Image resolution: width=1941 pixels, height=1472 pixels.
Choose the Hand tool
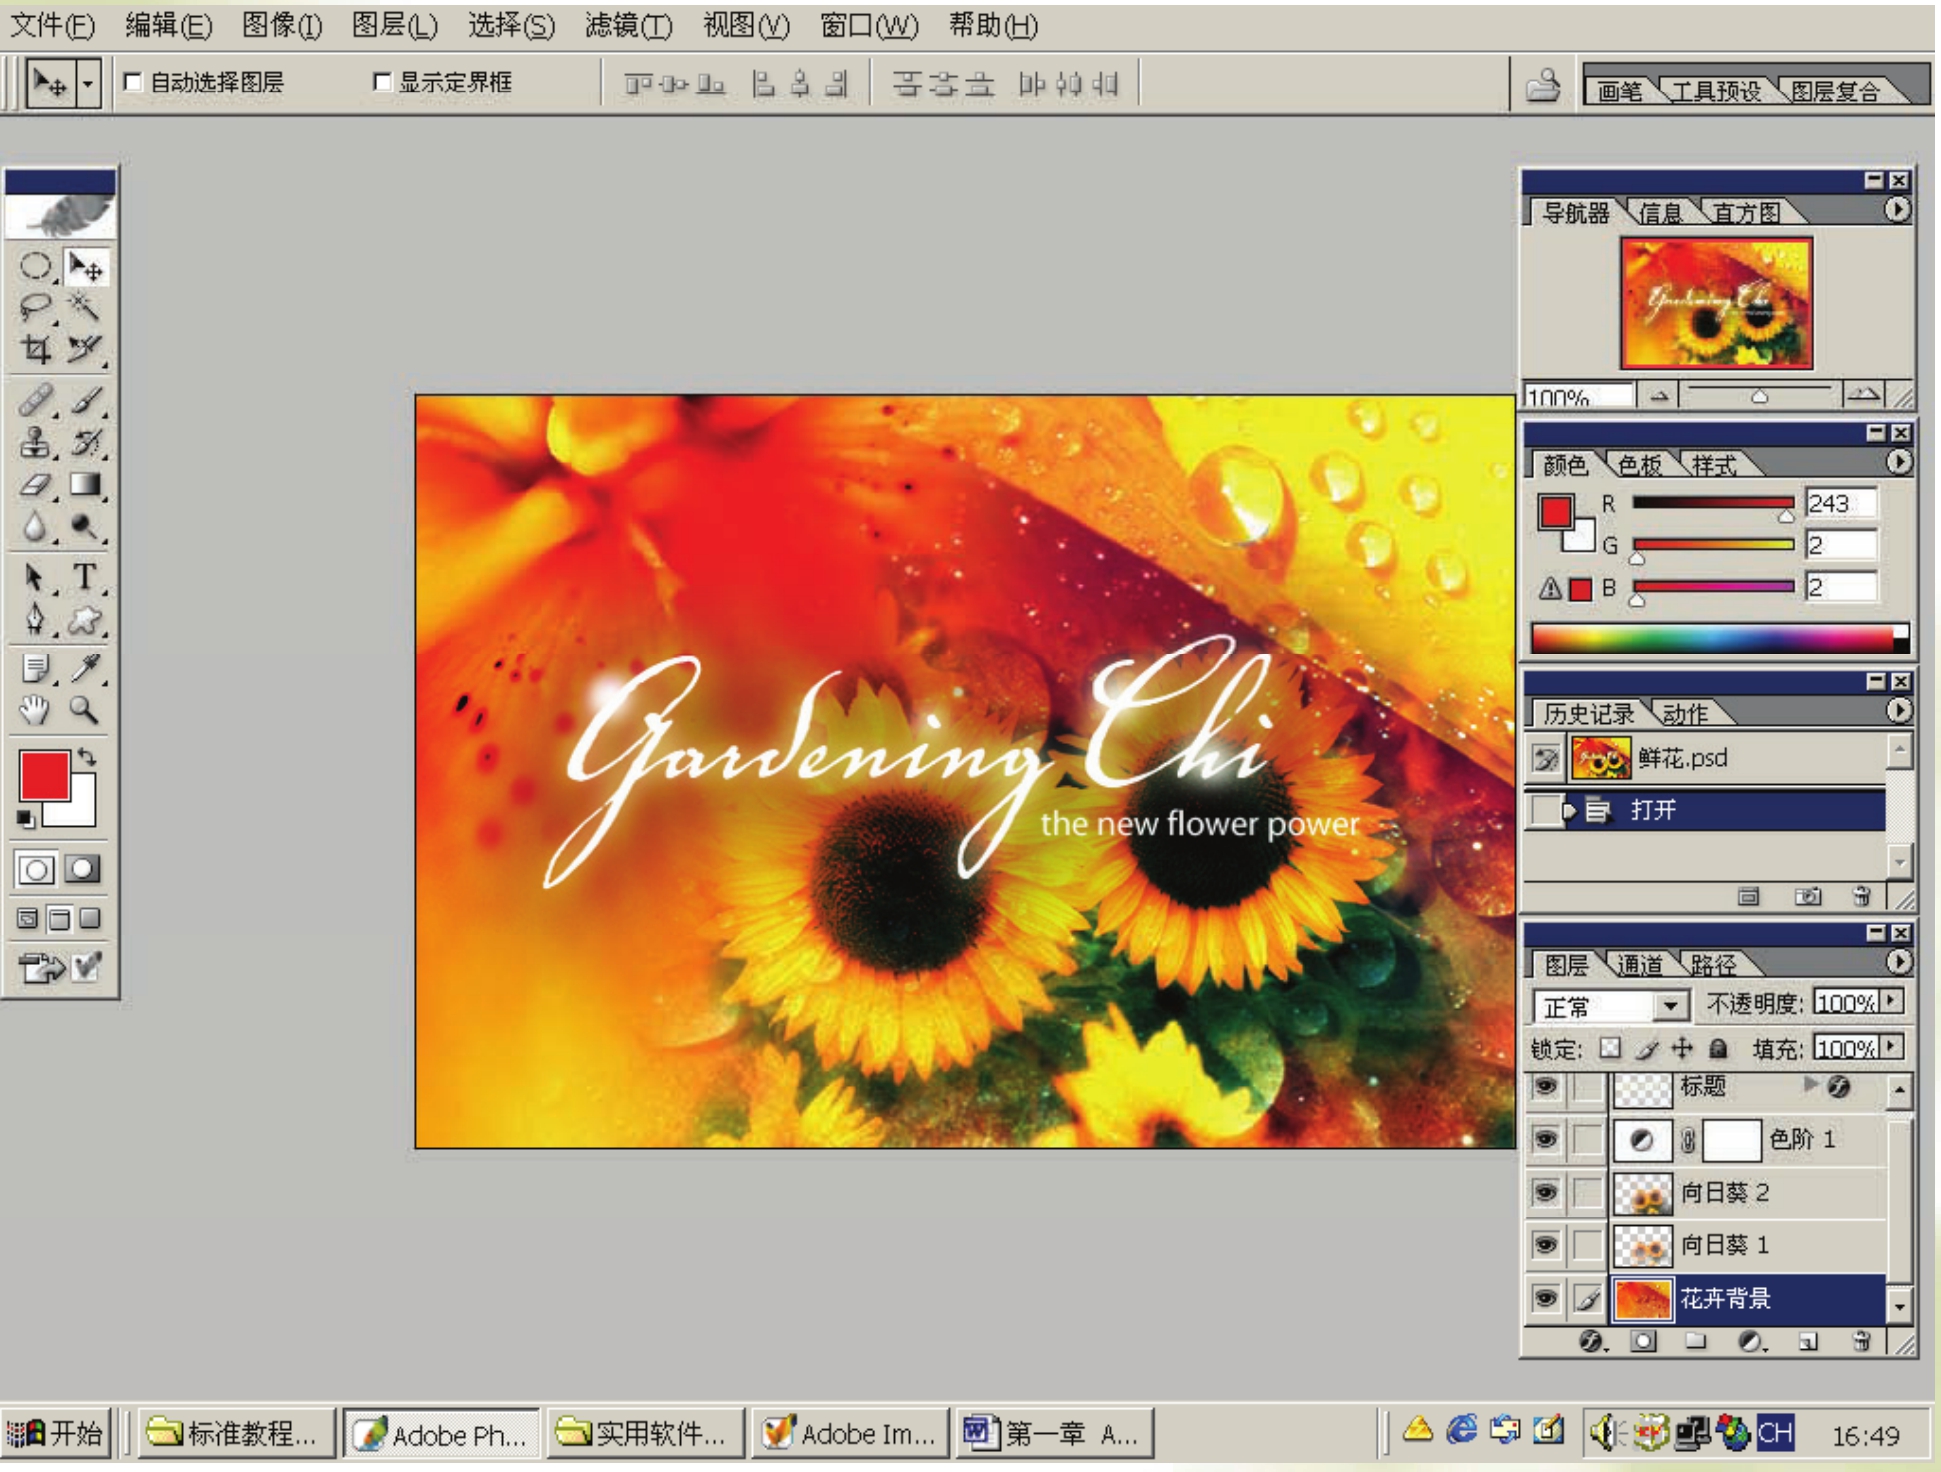click(35, 710)
